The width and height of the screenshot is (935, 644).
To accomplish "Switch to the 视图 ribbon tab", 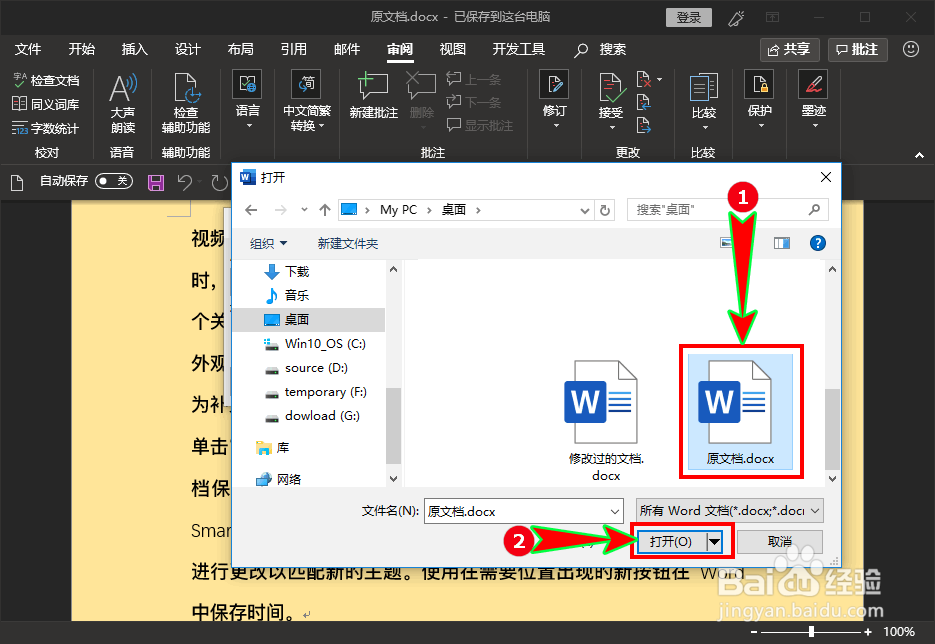I will [452, 48].
